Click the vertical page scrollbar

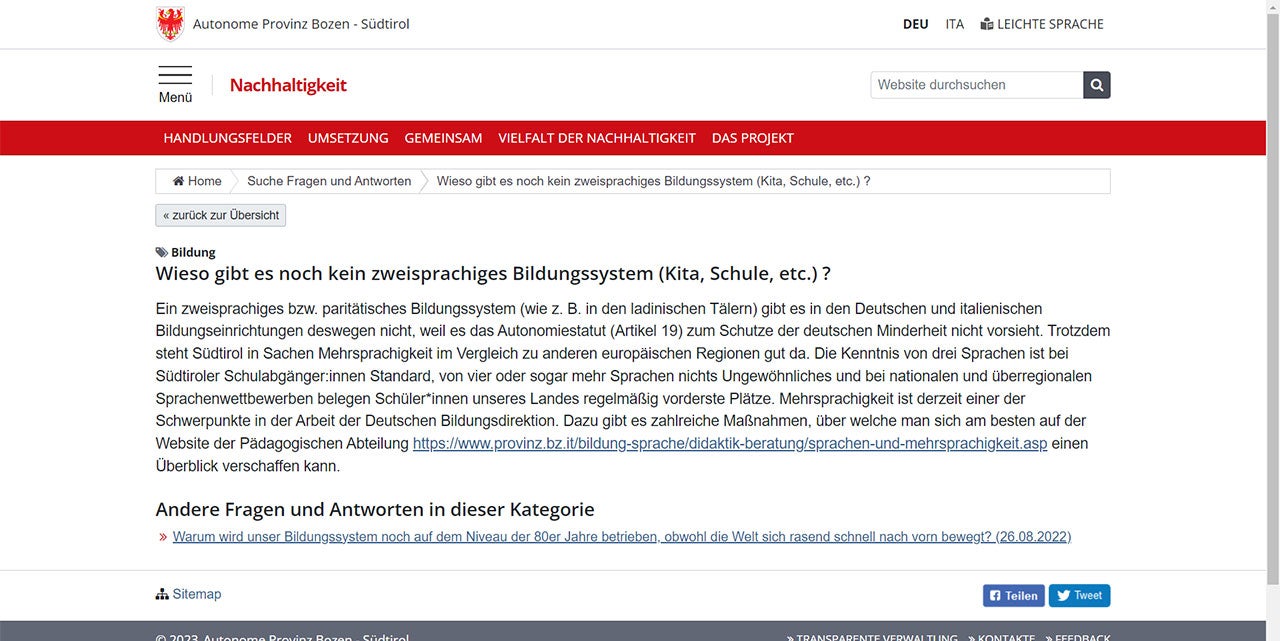click(x=1272, y=300)
